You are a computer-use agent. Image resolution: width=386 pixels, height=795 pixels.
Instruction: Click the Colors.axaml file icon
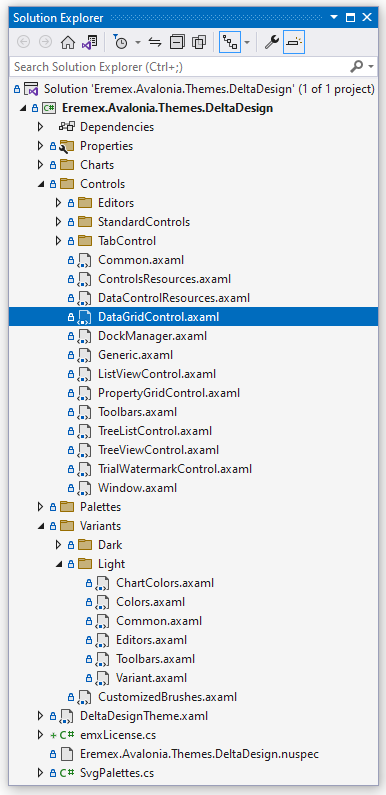point(103,603)
